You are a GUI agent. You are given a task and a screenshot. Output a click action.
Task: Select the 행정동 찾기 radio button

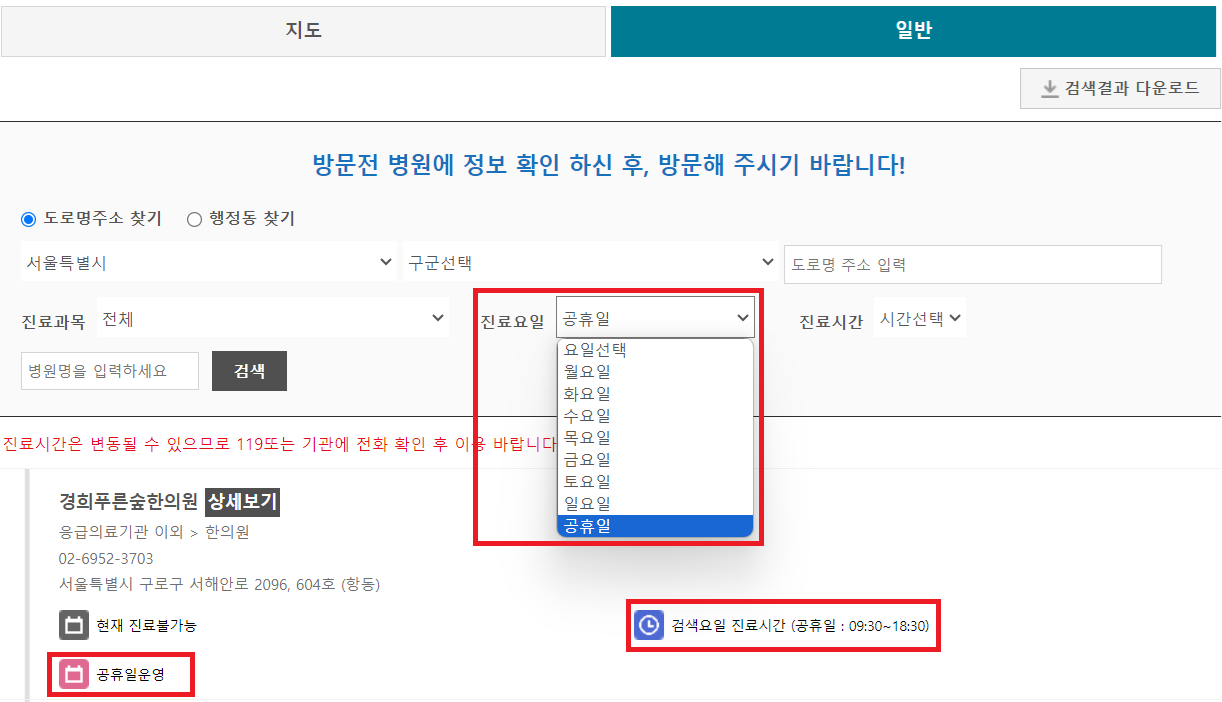point(194,219)
